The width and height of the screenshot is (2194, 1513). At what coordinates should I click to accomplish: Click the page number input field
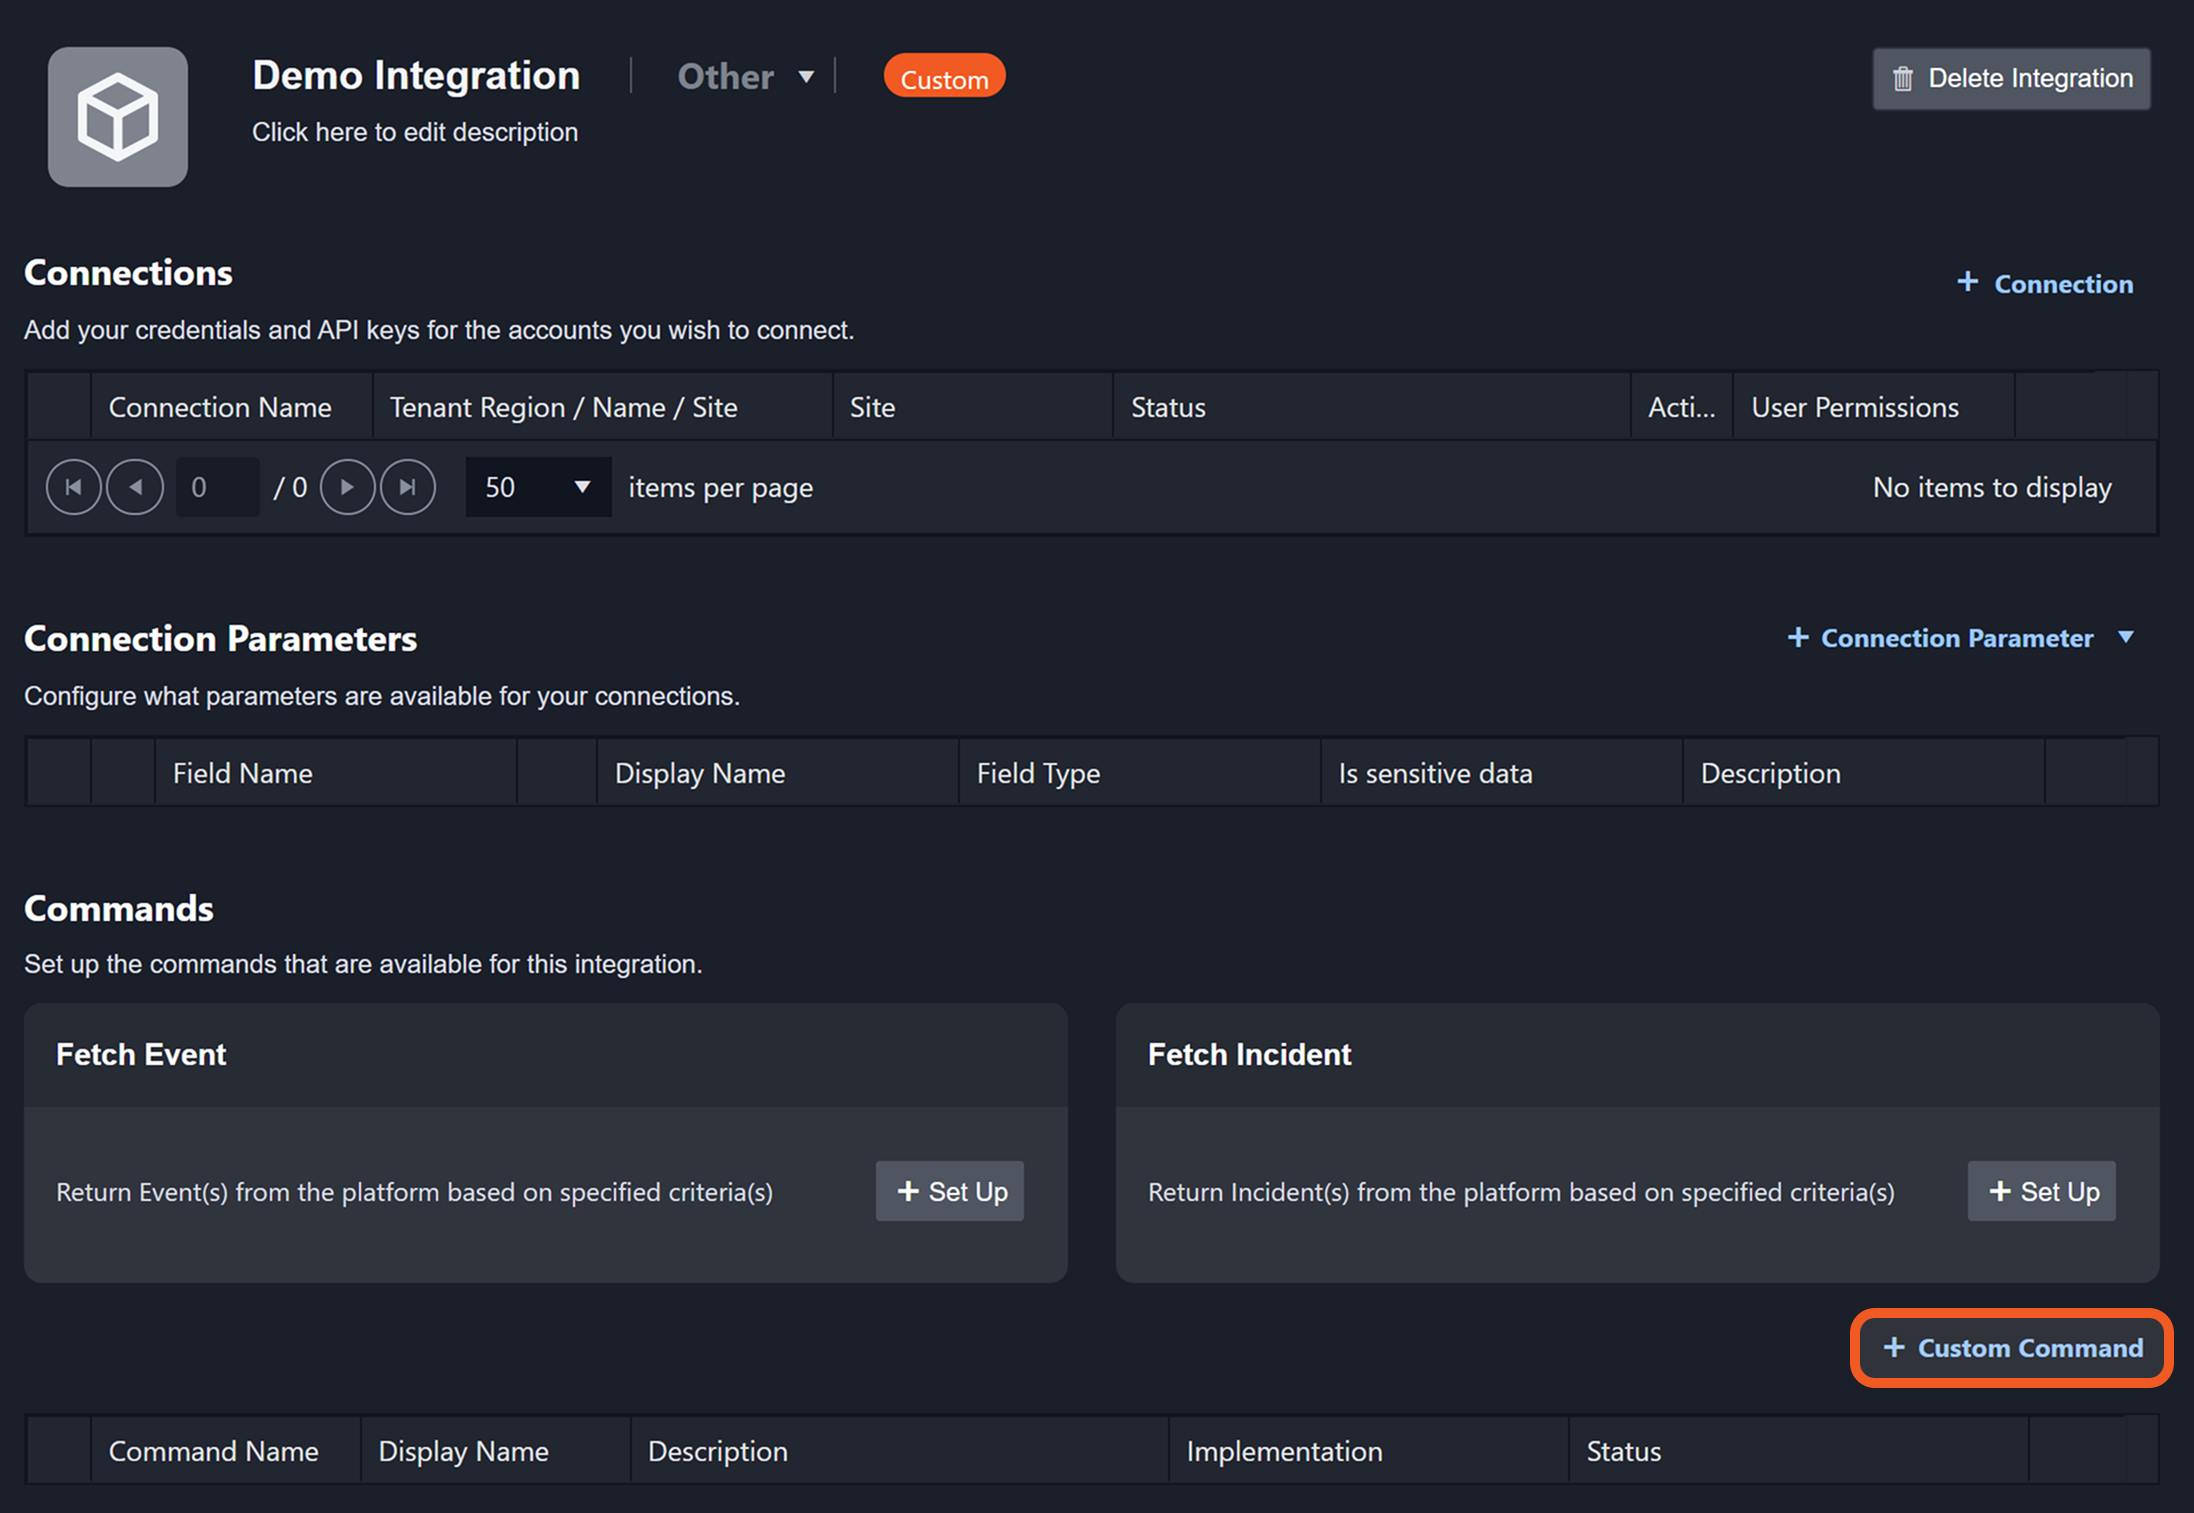(x=217, y=487)
